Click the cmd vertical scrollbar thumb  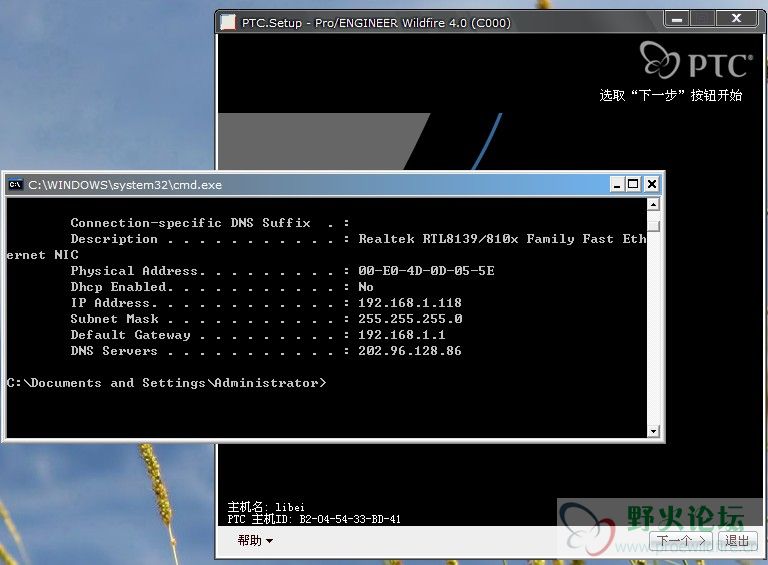[653, 226]
